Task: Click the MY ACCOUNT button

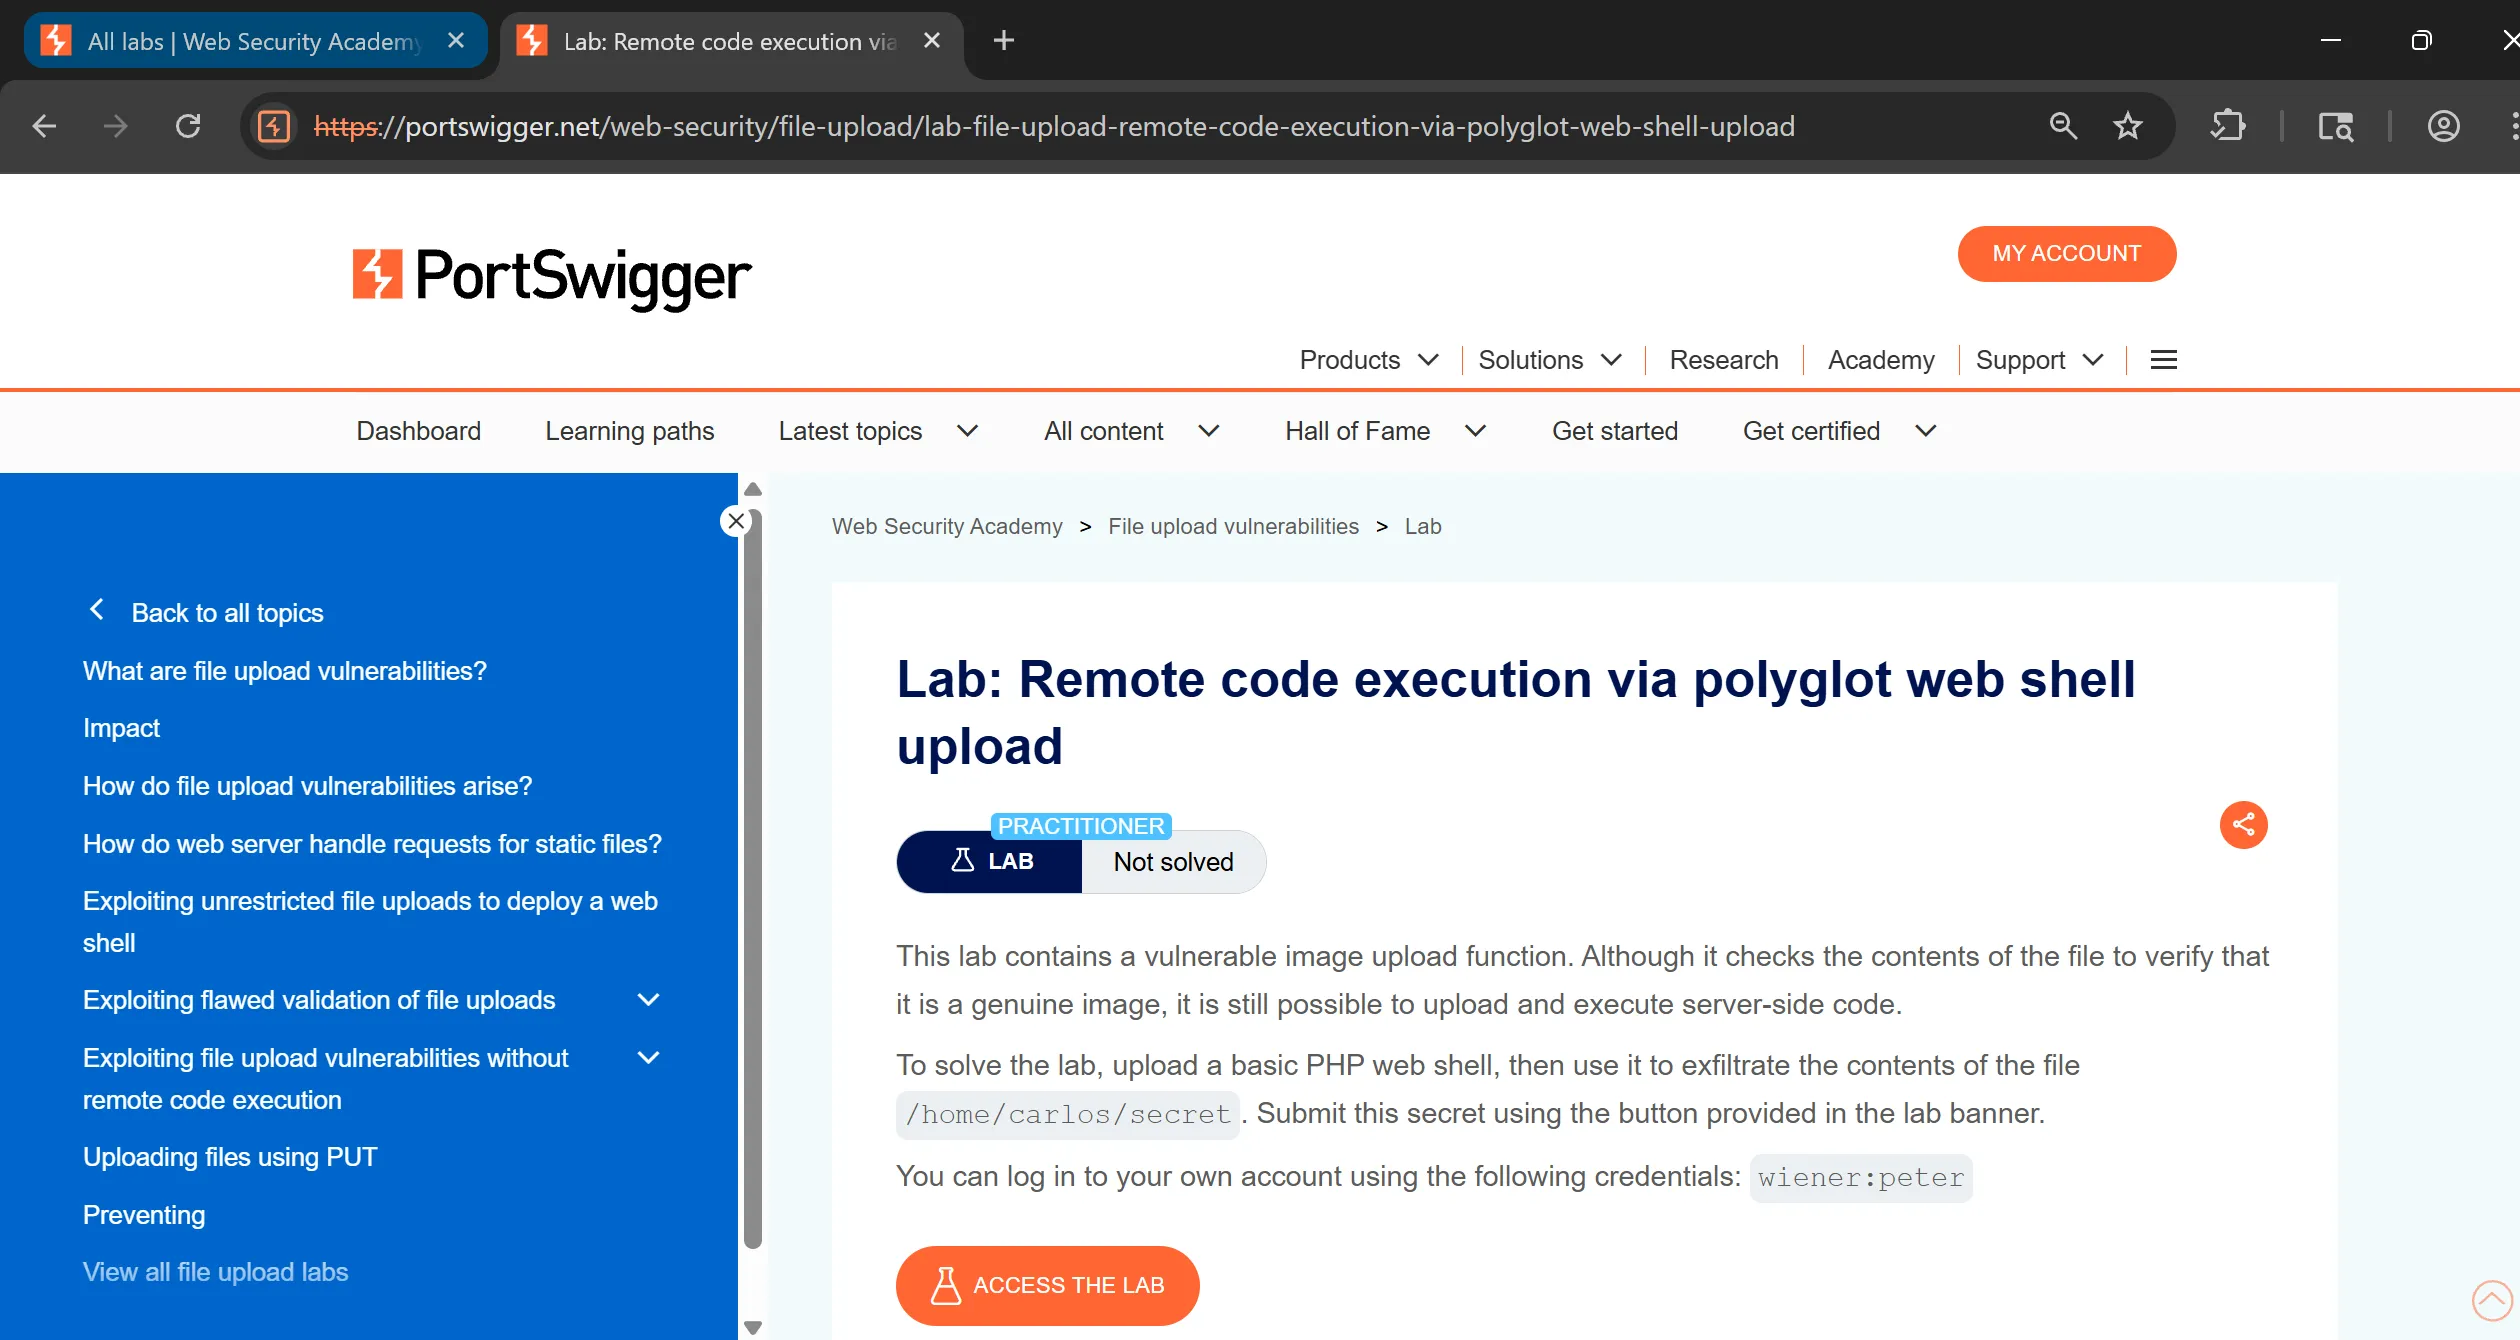Action: coord(2066,254)
